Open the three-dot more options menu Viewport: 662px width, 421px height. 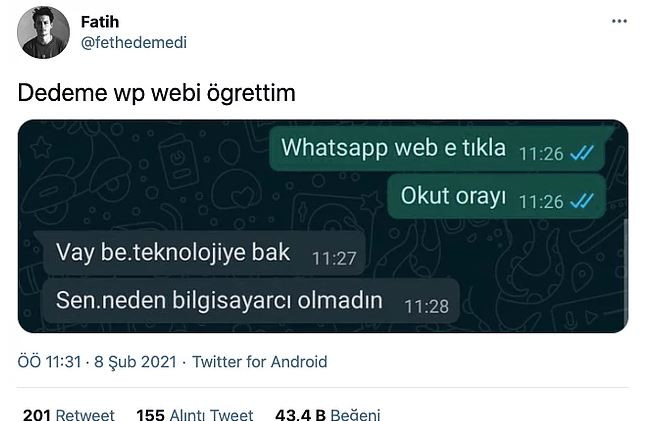tap(619, 21)
